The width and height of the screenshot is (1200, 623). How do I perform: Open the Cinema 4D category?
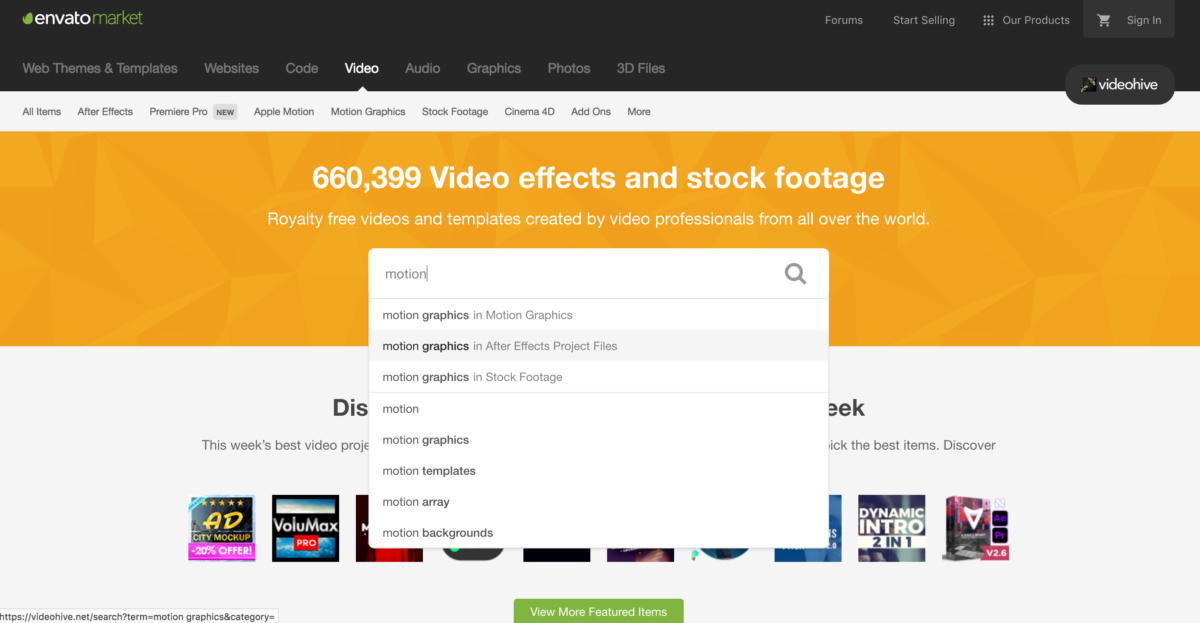[529, 112]
